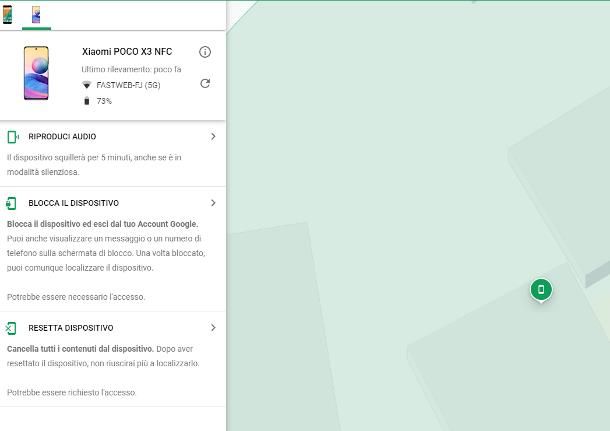Click the Riproduci audio phone icon
Viewport: 610px width, 431px height.
click(x=13, y=137)
